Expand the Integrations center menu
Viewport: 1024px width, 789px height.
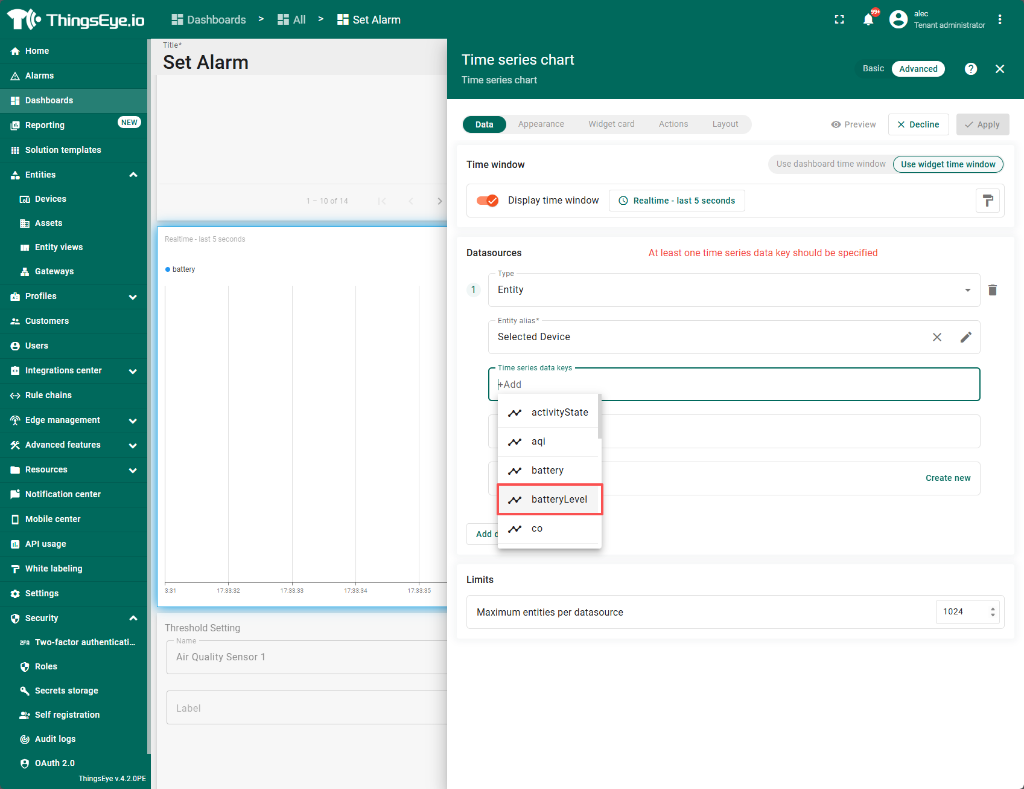[133, 371]
